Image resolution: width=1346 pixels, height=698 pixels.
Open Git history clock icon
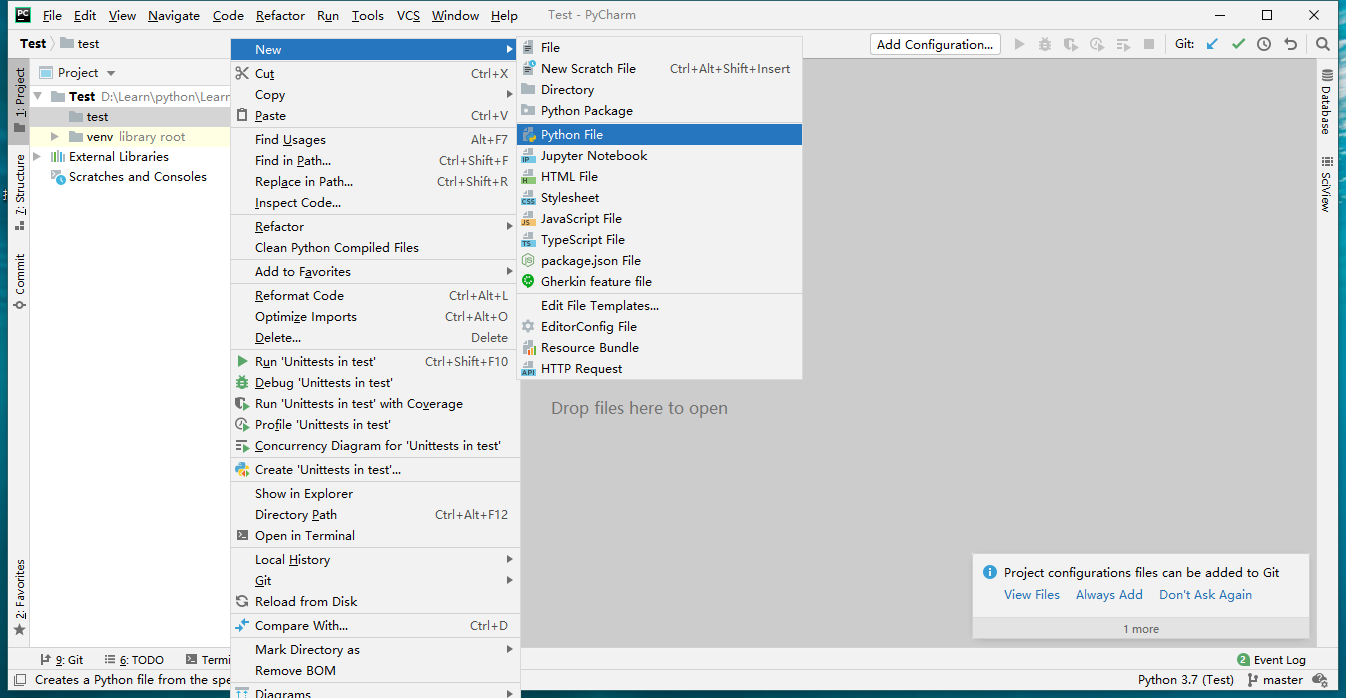[1264, 44]
